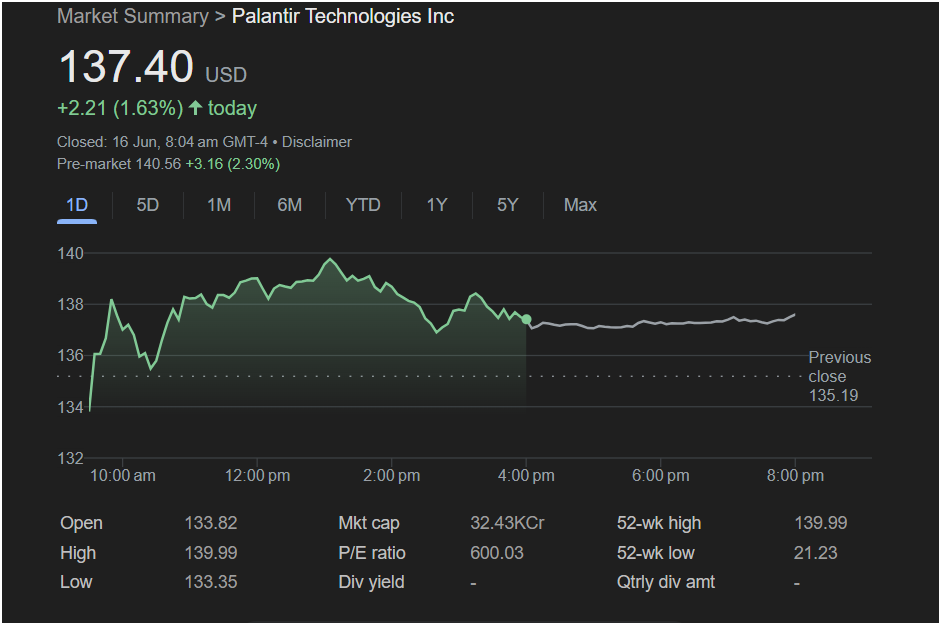Select the YTD range tab

[x=363, y=205]
